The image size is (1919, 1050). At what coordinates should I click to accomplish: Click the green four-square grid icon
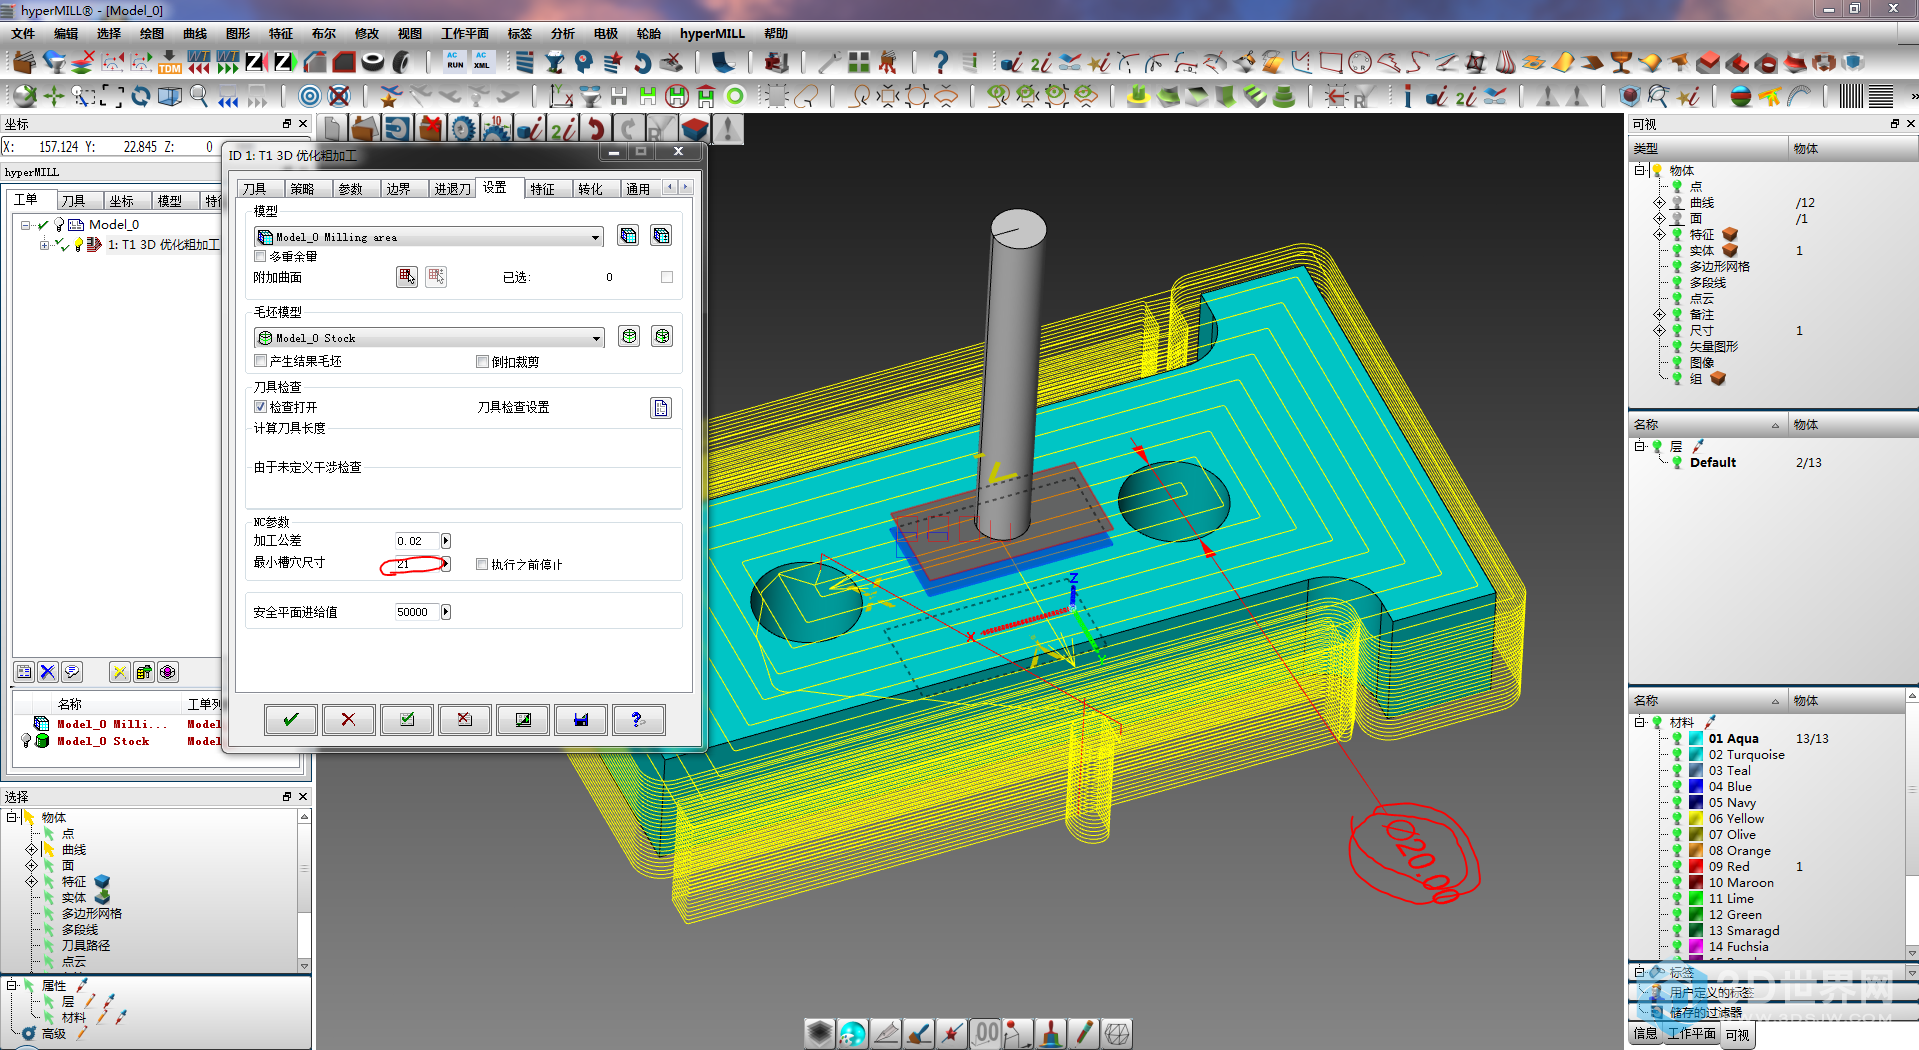pyautogui.click(x=858, y=62)
